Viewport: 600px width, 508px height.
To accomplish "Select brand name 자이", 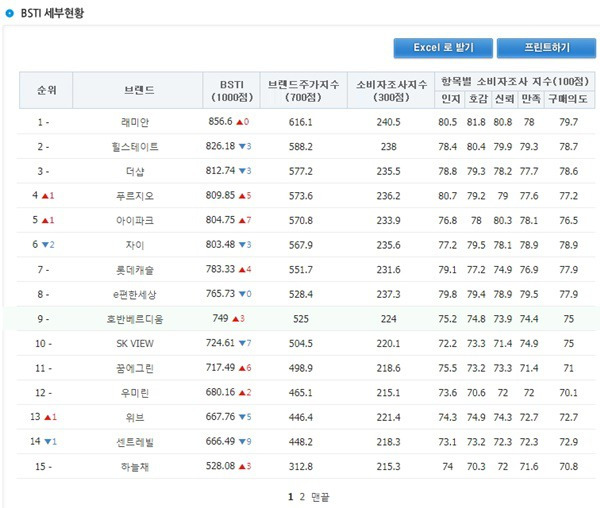I will point(135,245).
